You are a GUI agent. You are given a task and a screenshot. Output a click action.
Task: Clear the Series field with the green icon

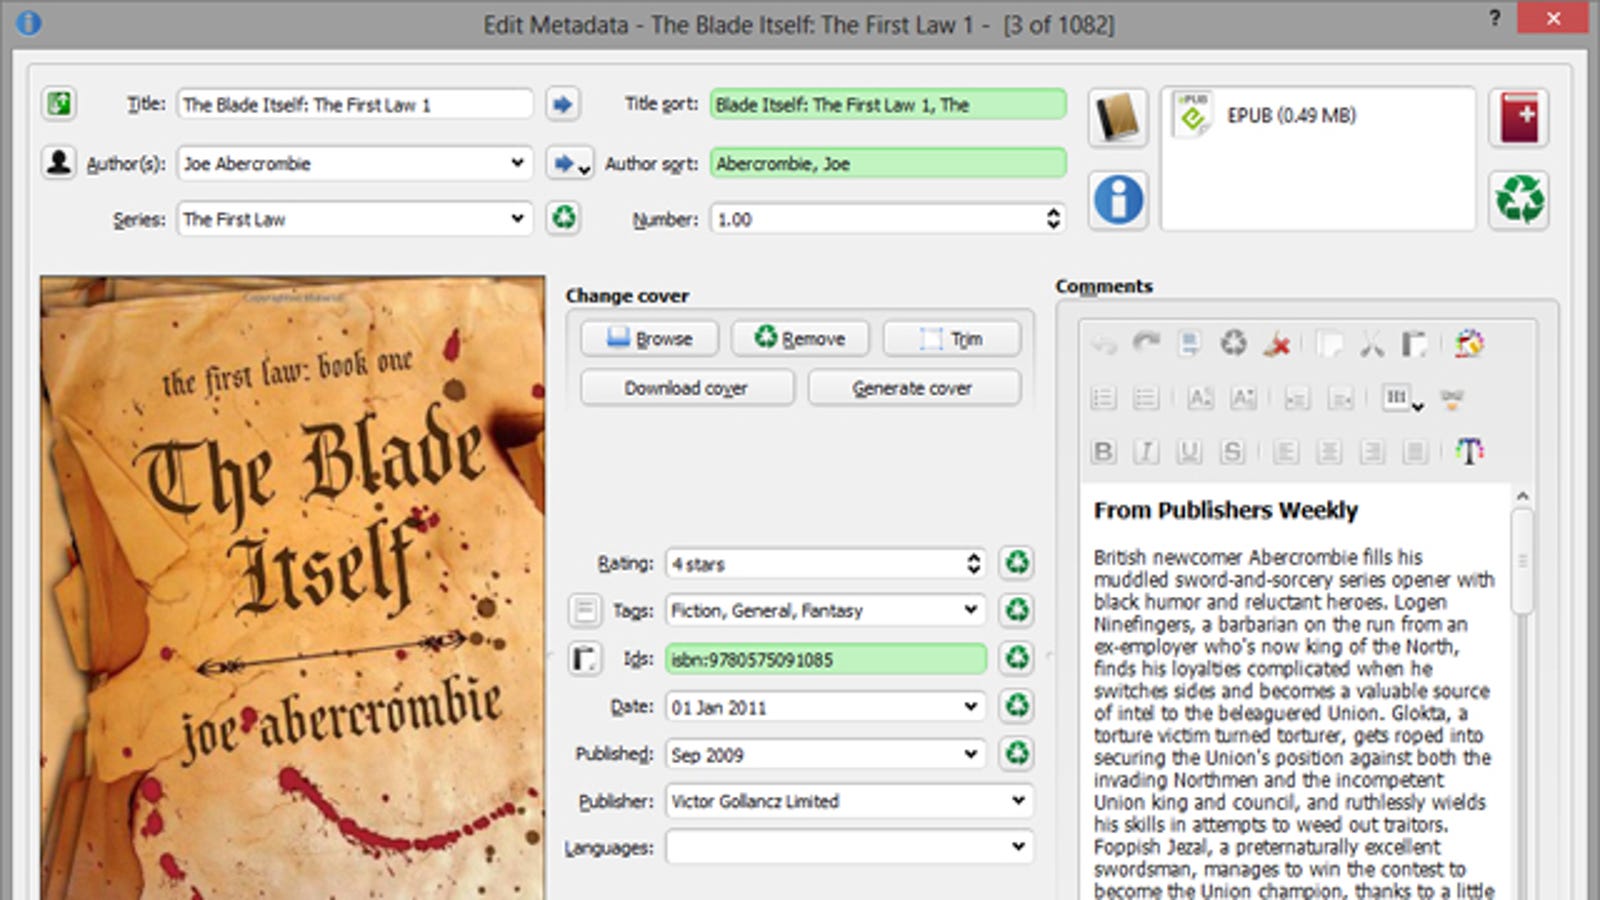coord(564,217)
